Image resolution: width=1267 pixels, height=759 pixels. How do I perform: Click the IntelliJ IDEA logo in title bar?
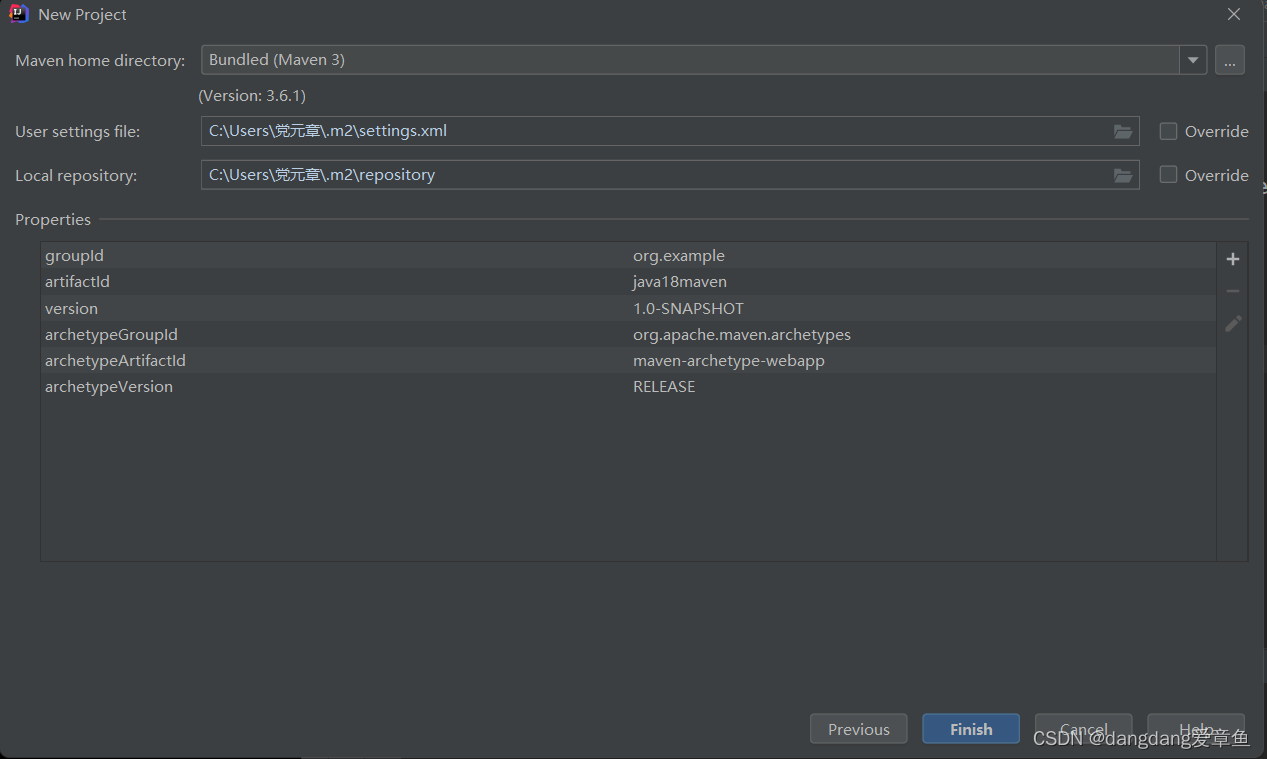click(x=19, y=14)
